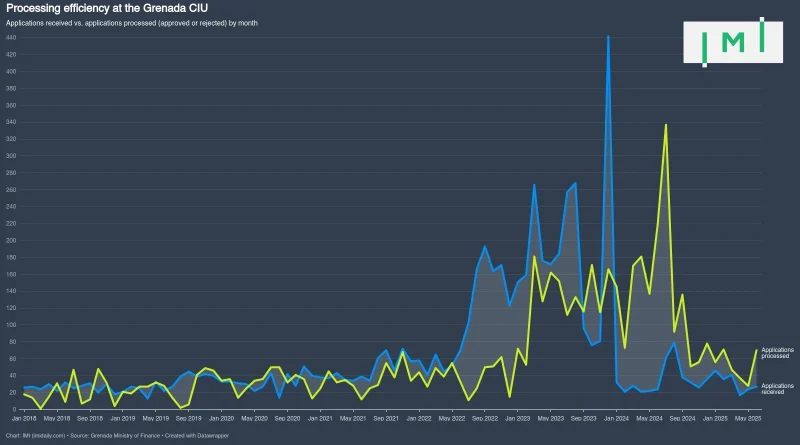Viewport: 800px width, 445px height.
Task: Click the May 2023 x-axis label
Action: [551, 418]
